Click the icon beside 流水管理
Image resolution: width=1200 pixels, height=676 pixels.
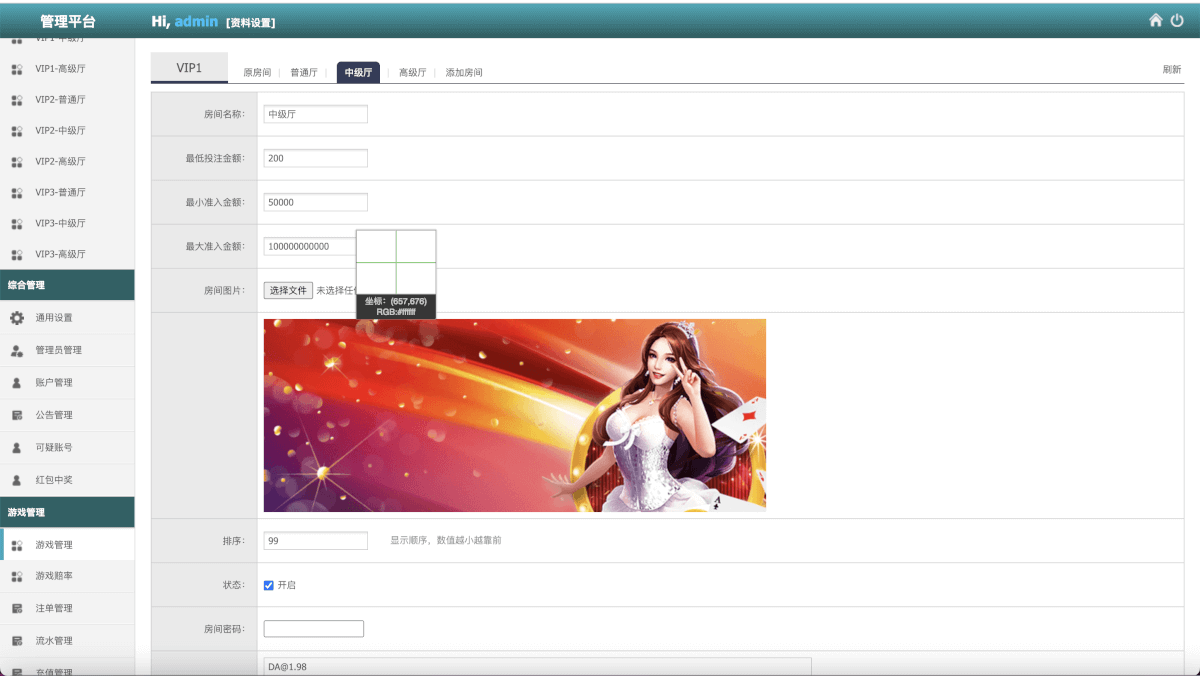point(17,641)
